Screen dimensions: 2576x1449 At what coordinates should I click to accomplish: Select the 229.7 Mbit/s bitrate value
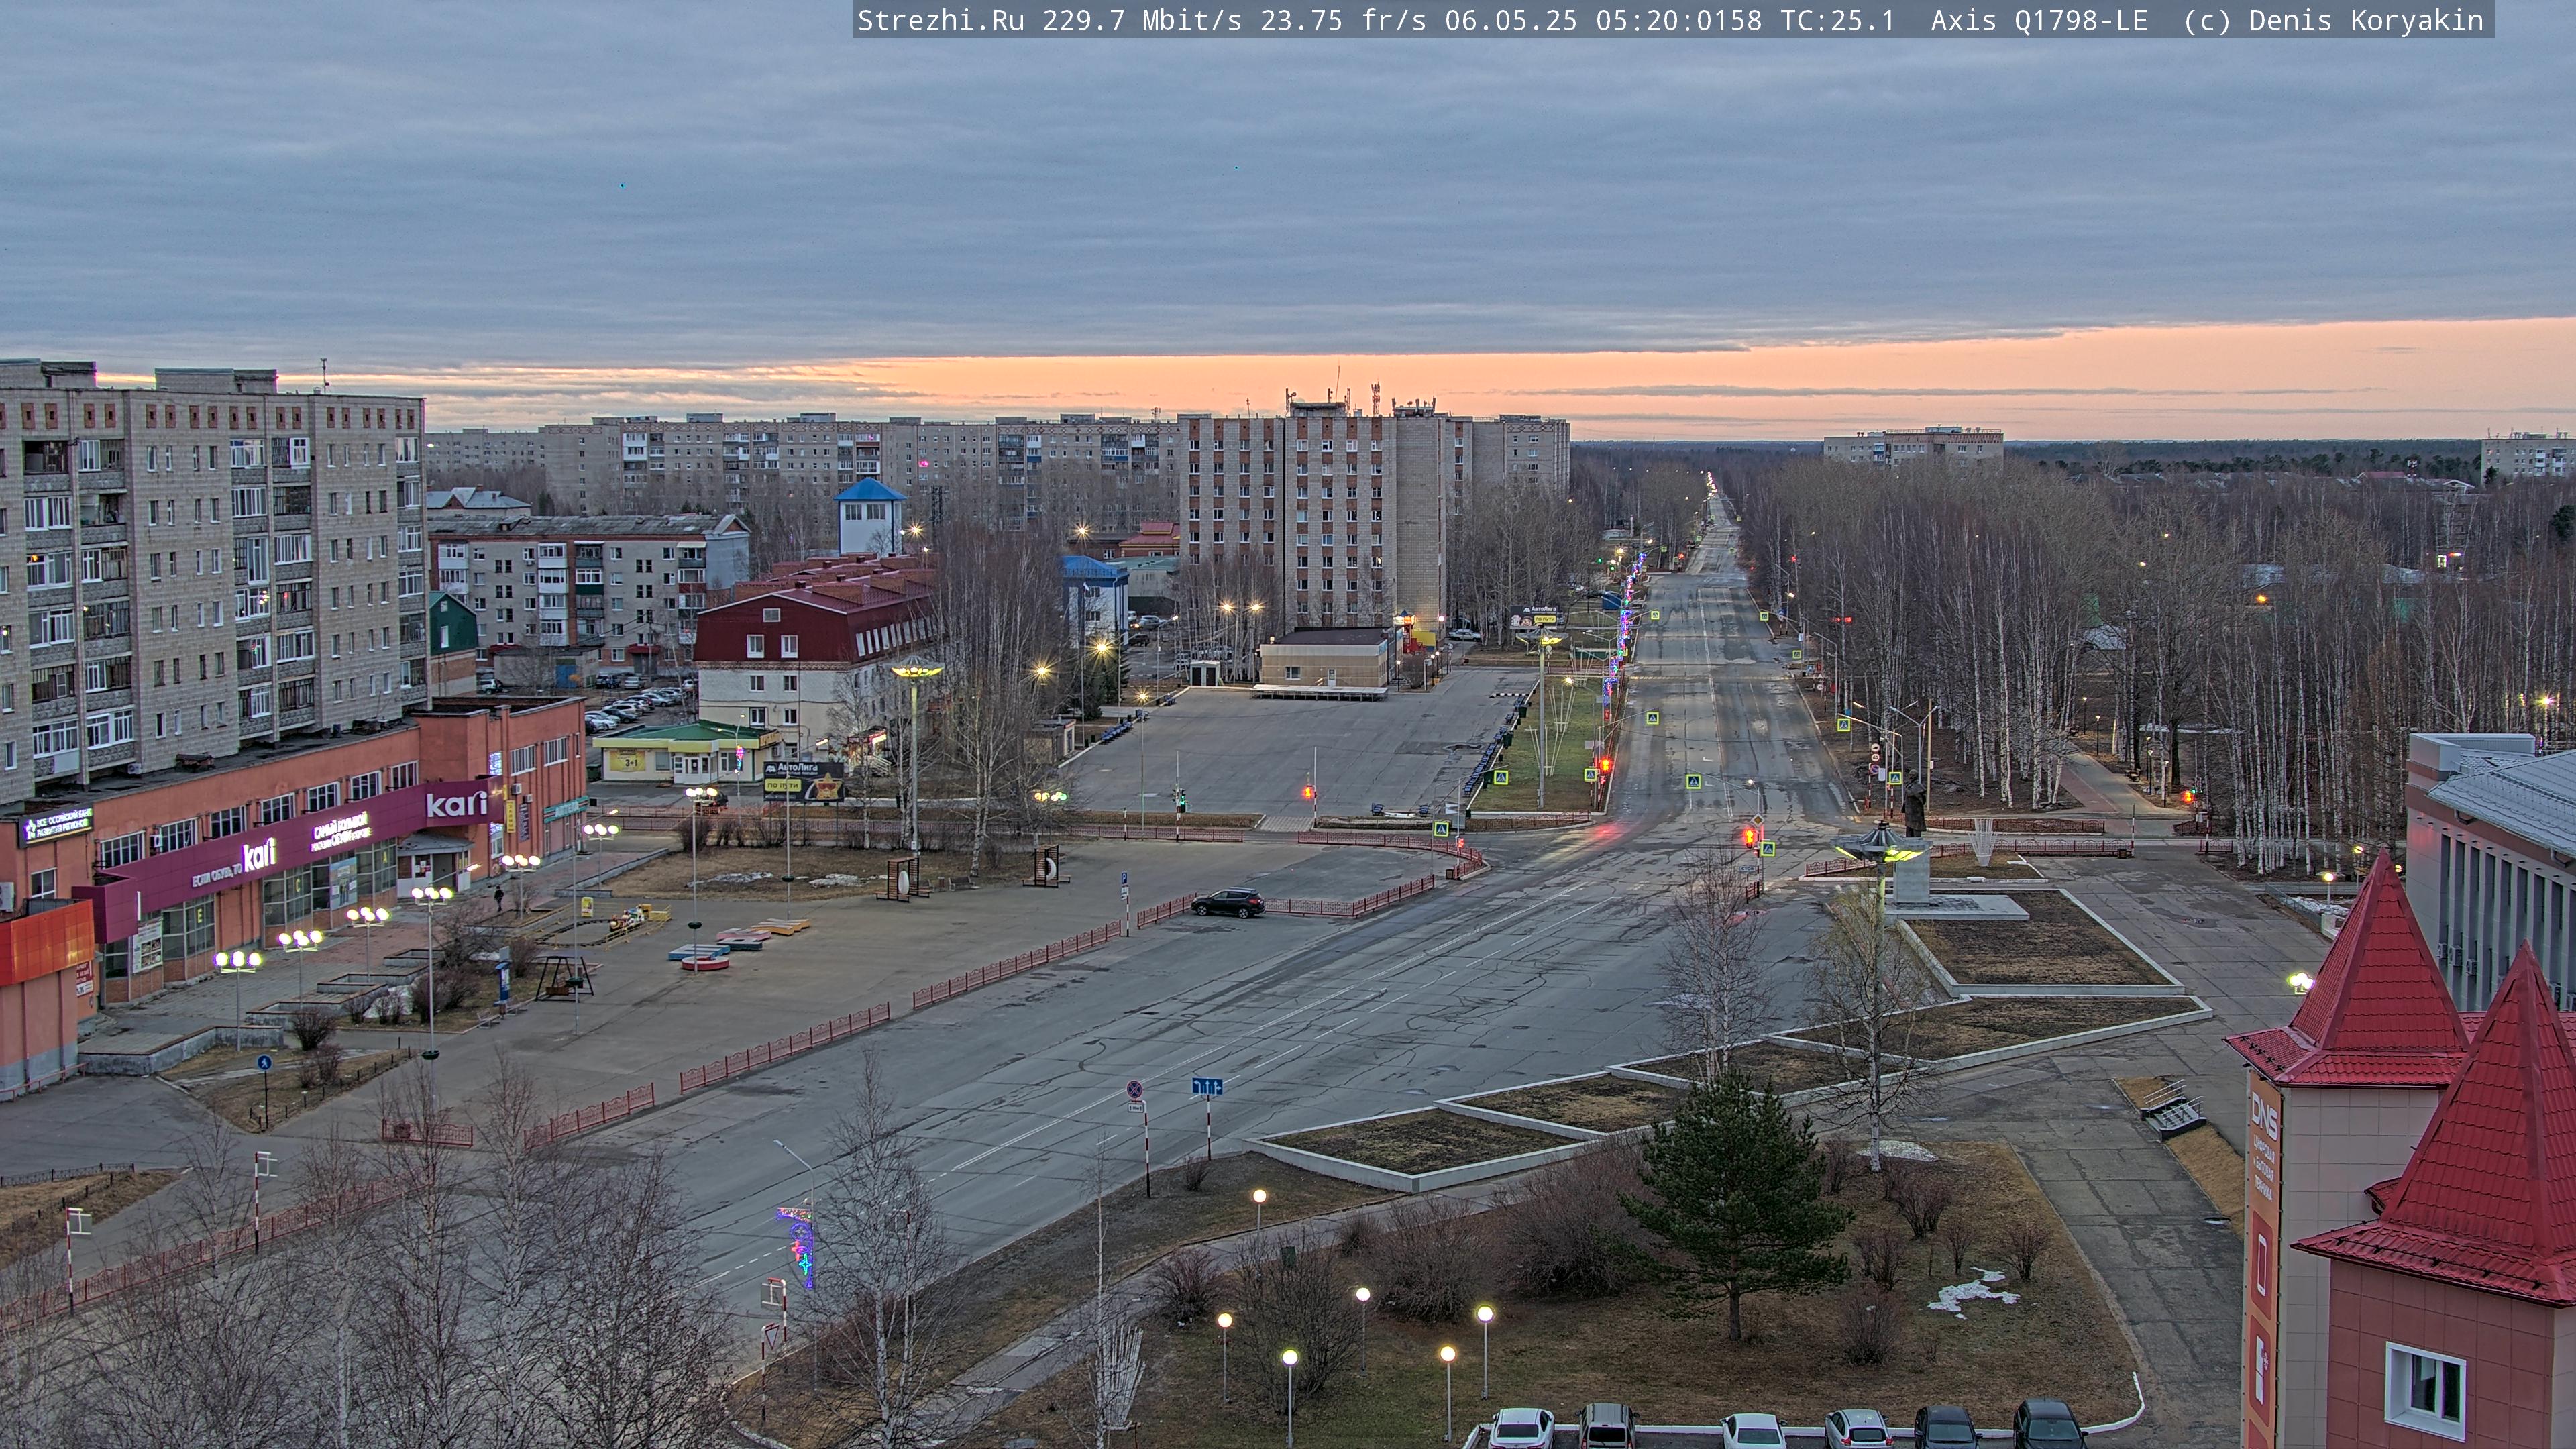tap(1142, 21)
